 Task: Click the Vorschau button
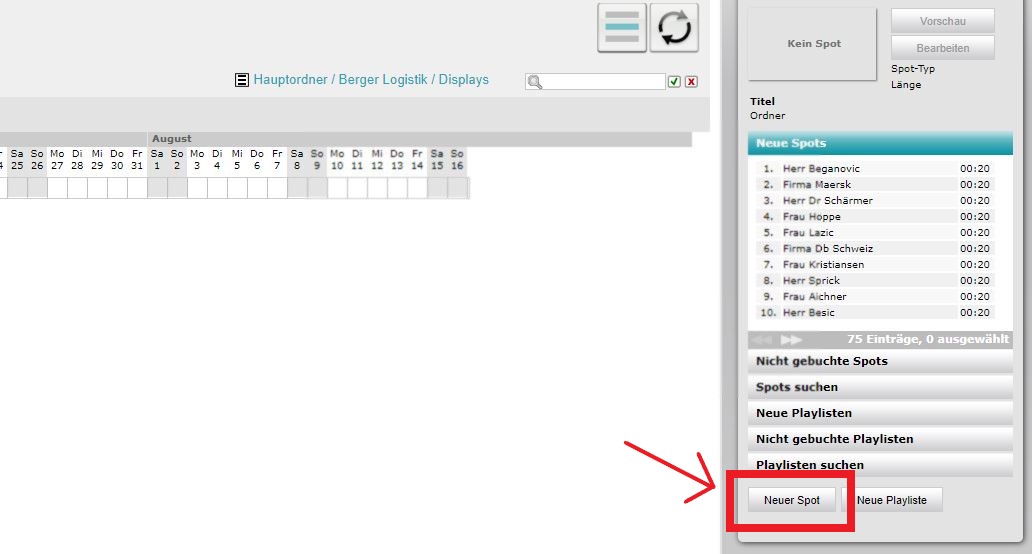point(942,21)
